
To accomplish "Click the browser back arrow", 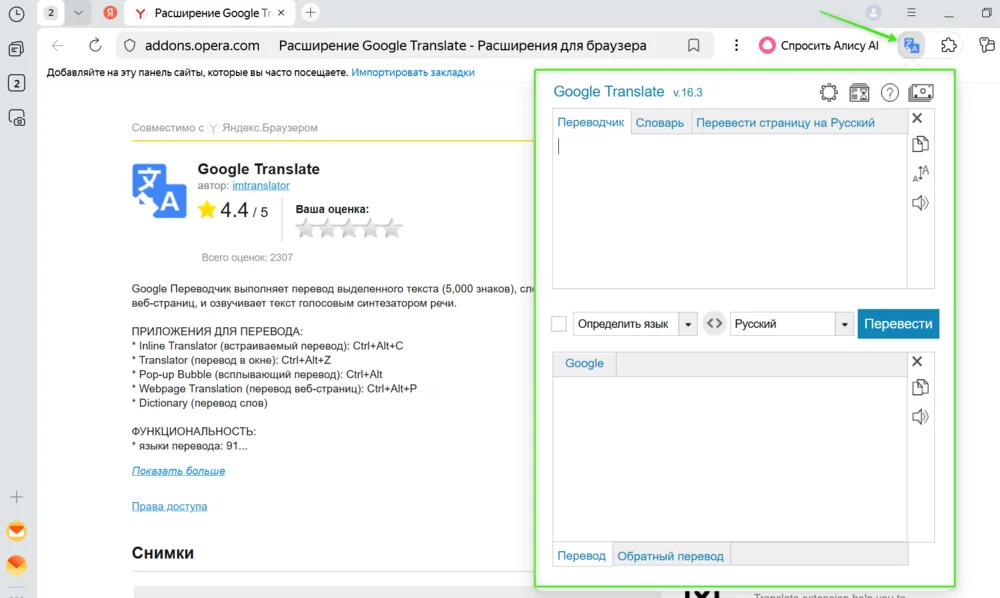I will pyautogui.click(x=58, y=45).
